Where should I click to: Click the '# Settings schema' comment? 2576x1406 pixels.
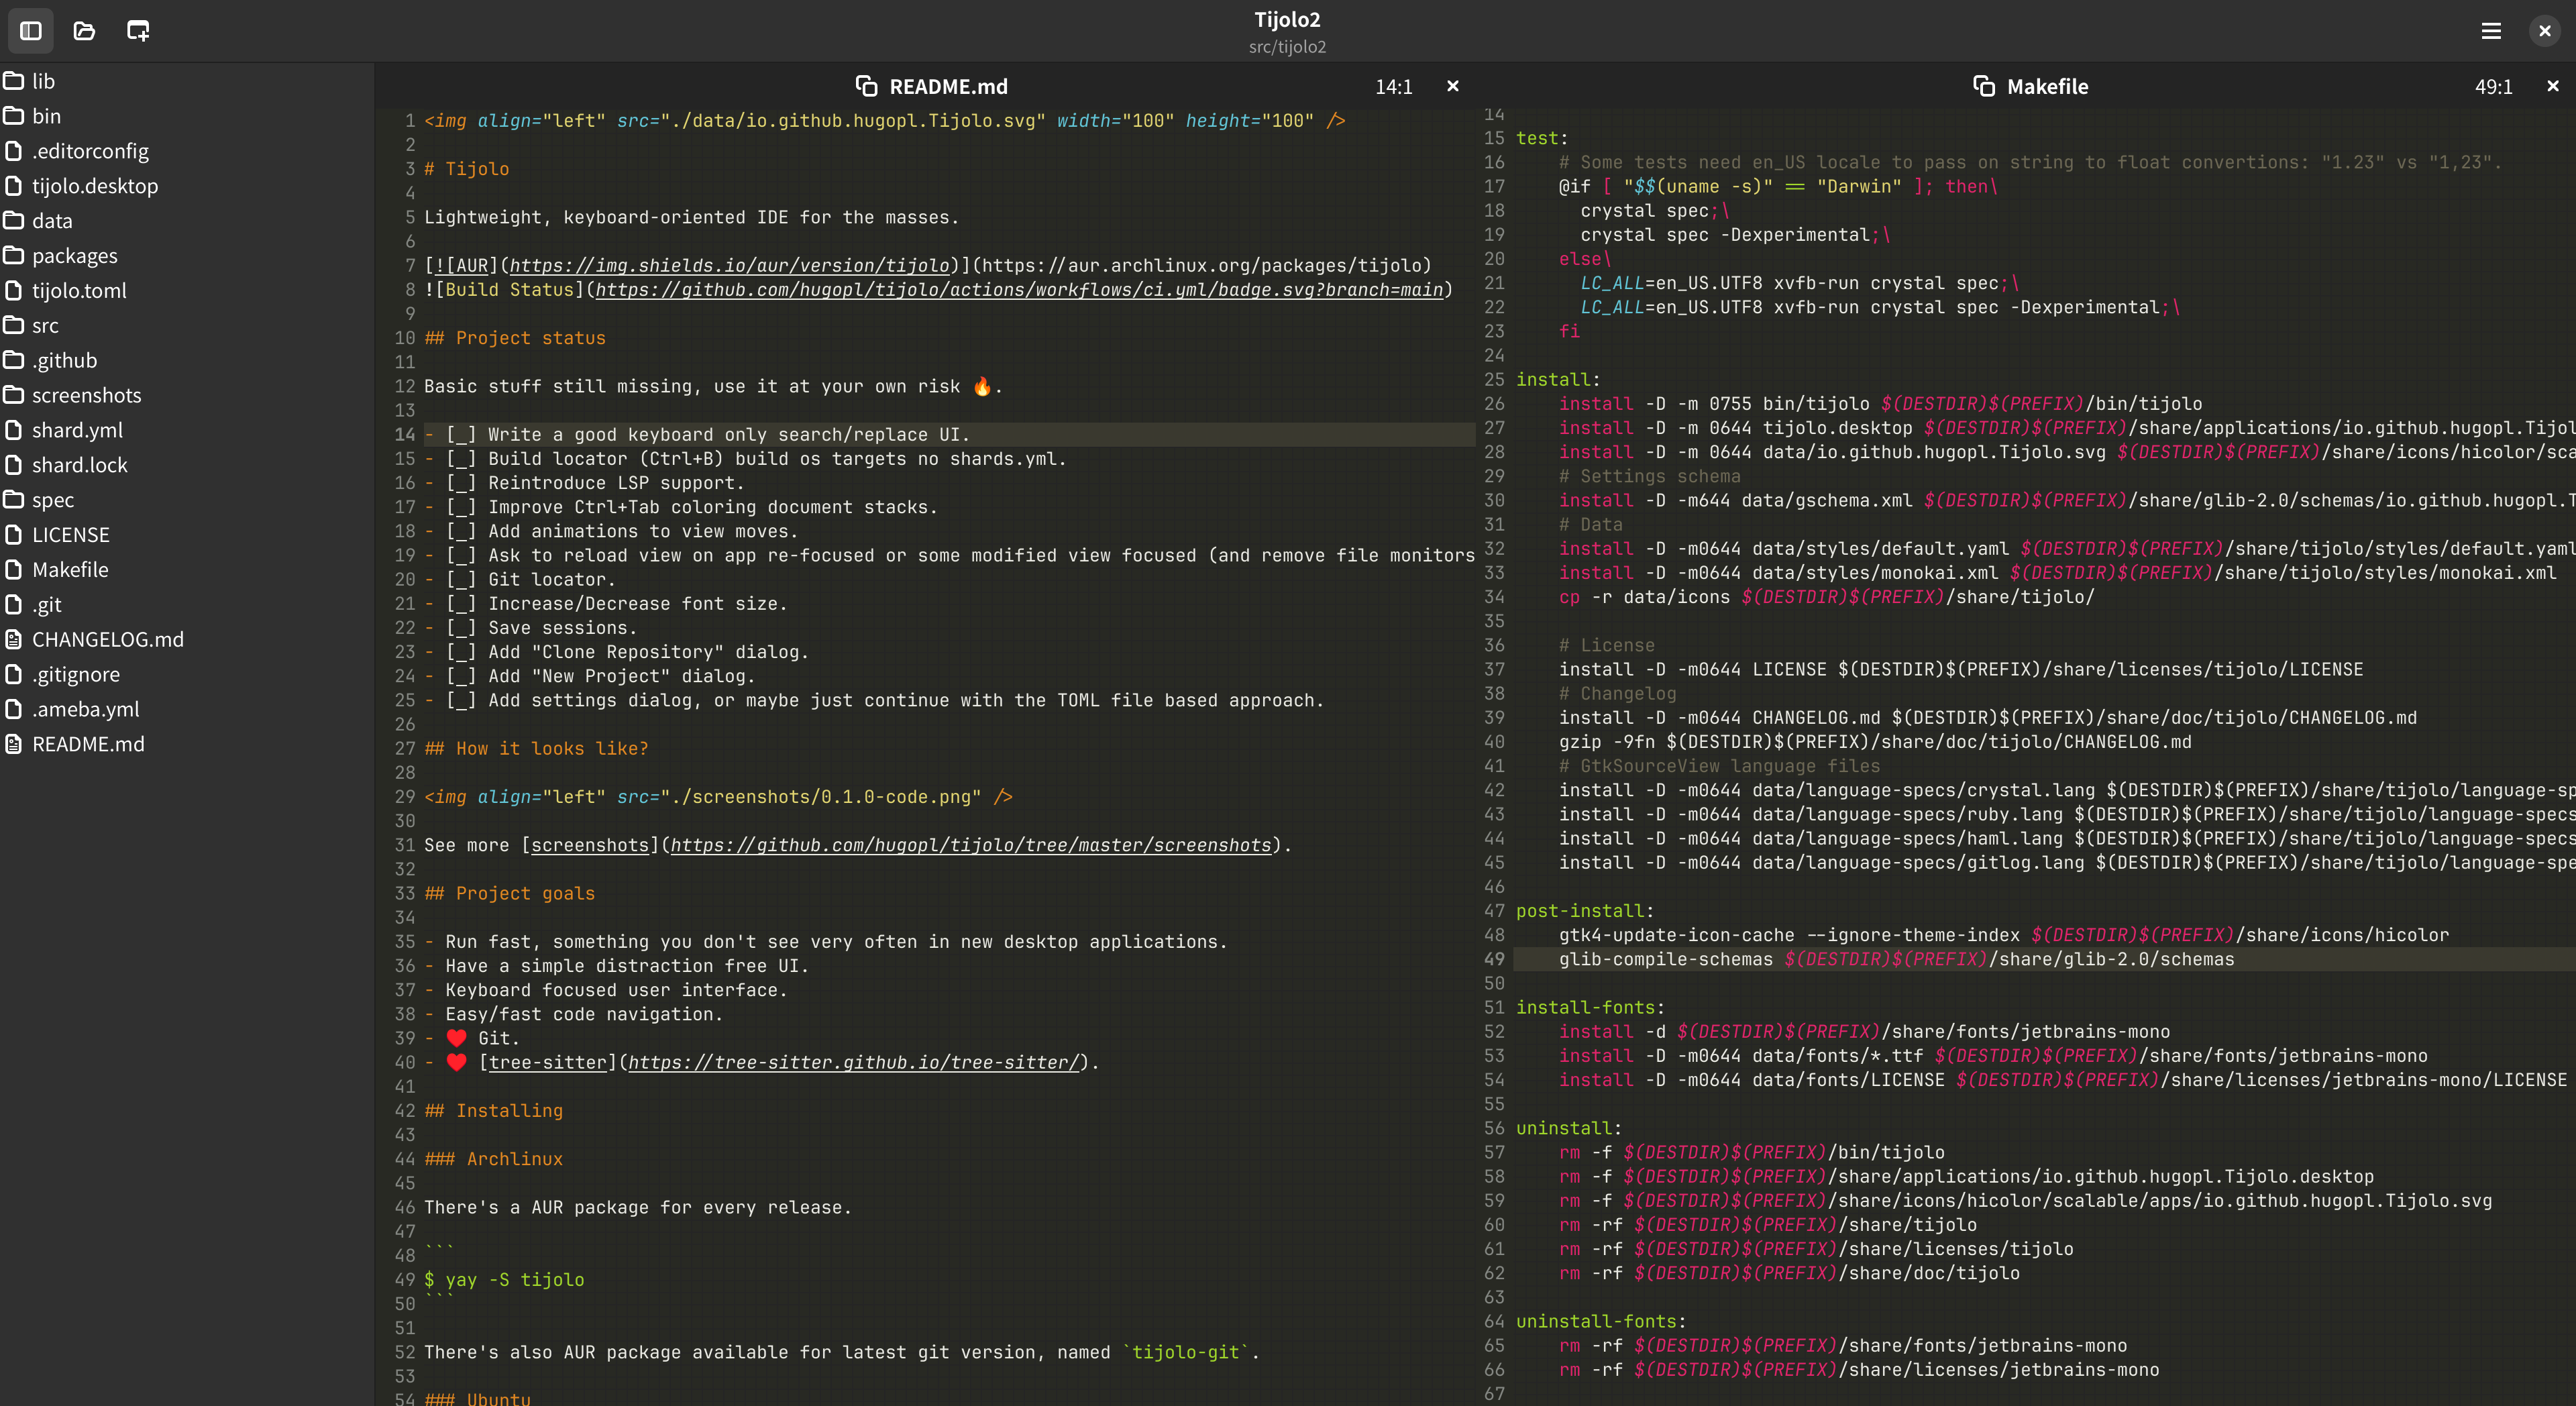click(1650, 477)
